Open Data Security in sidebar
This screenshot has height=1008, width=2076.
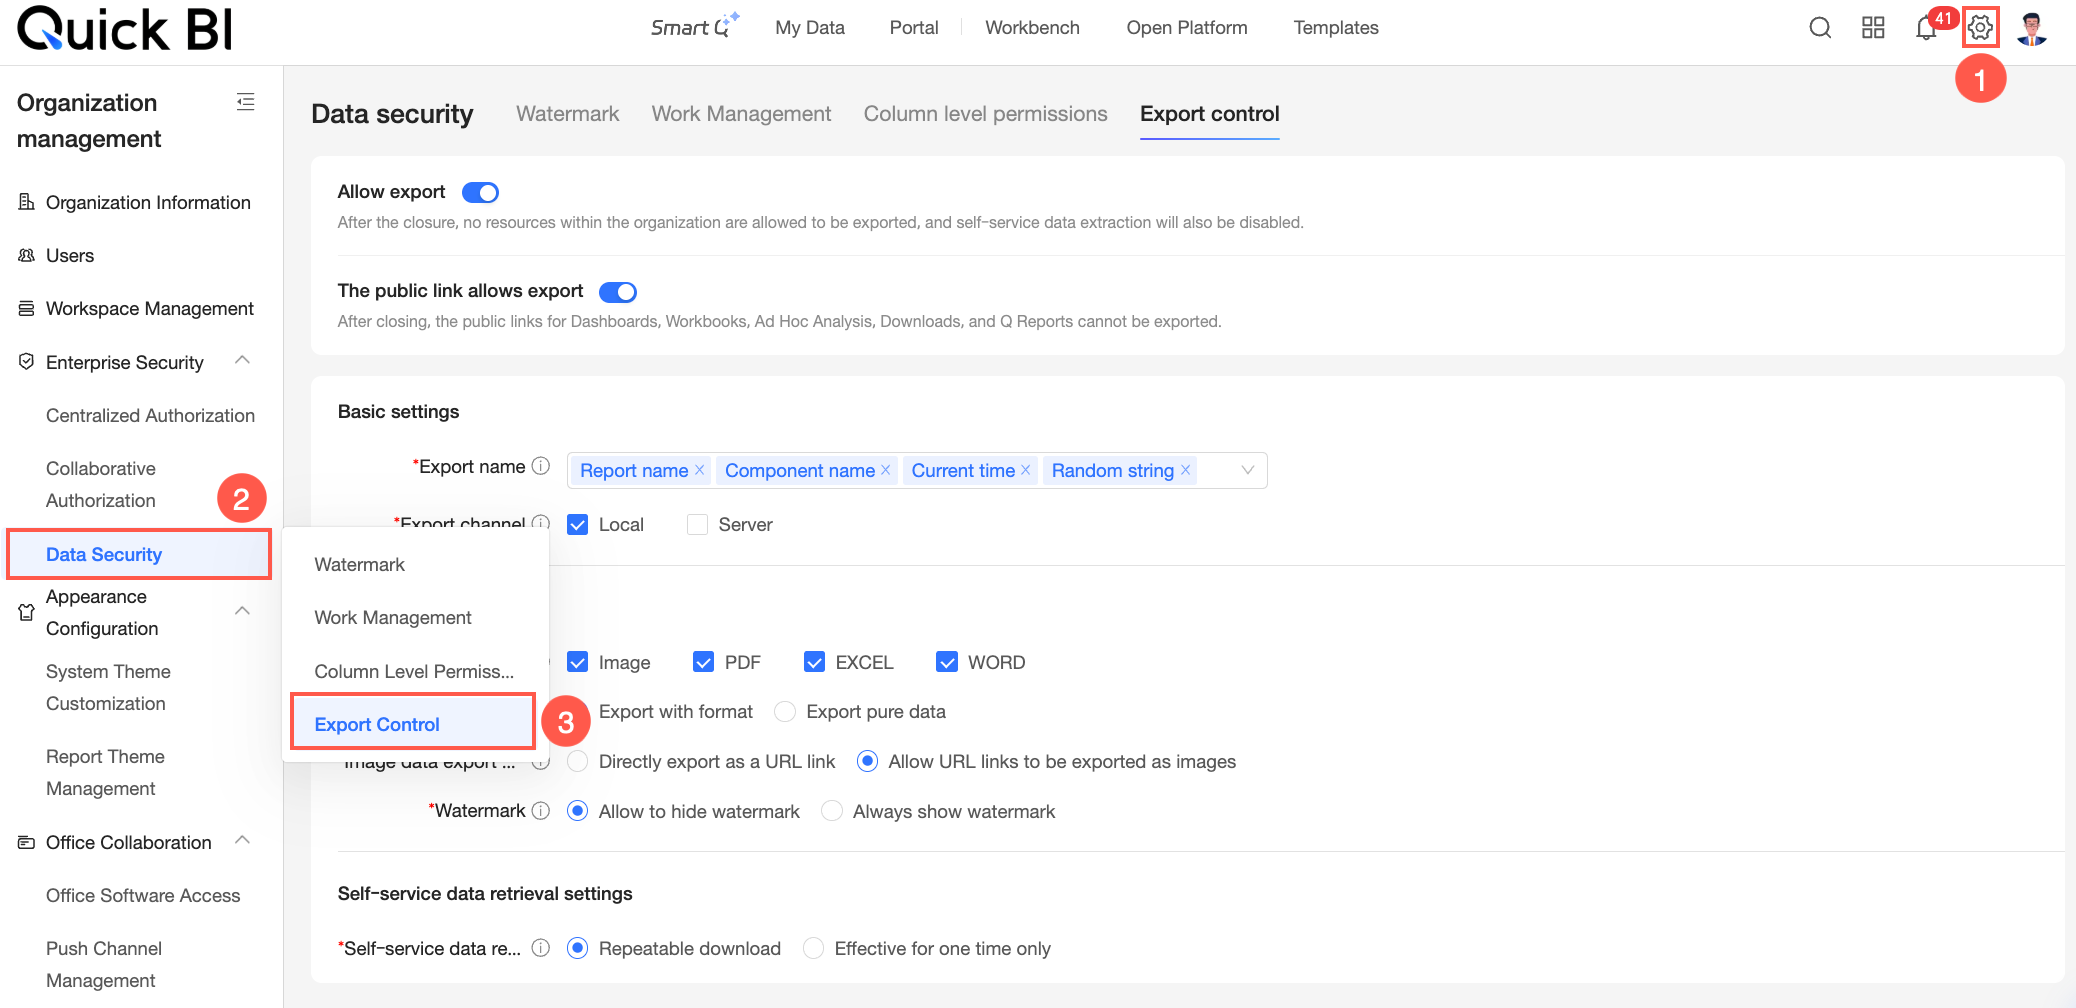tap(140, 554)
